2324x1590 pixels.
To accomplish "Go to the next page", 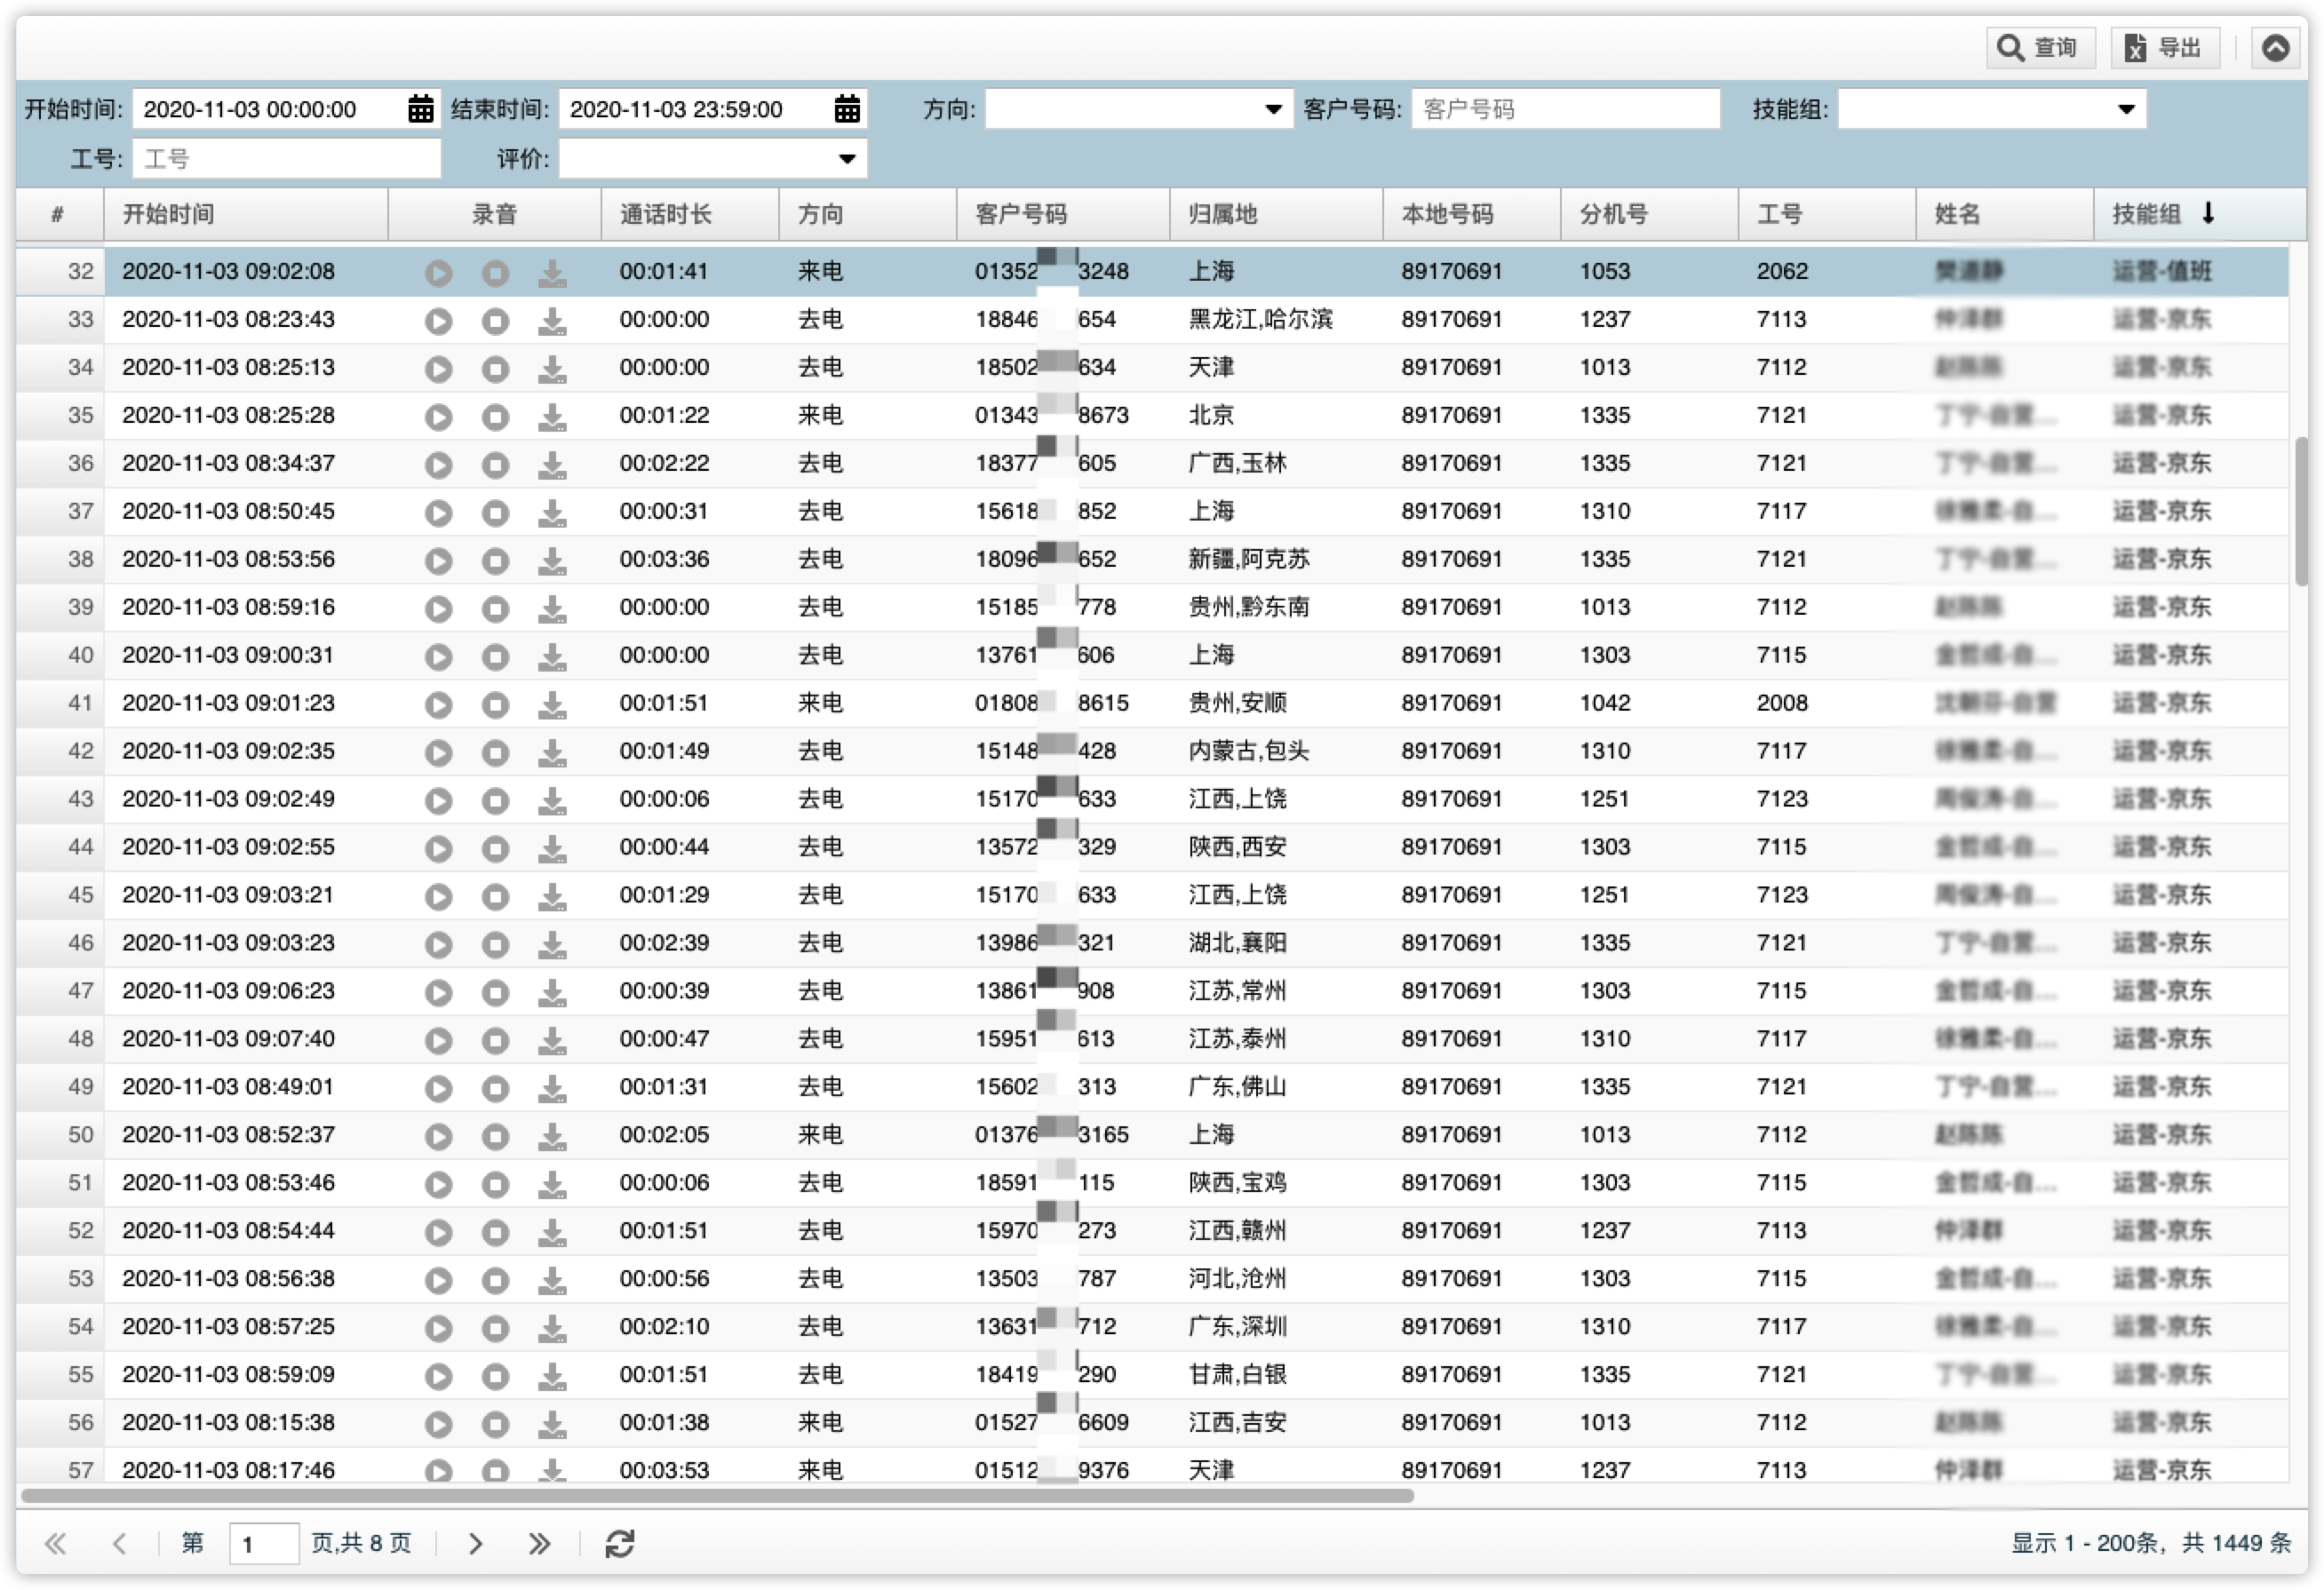I will pos(476,1545).
